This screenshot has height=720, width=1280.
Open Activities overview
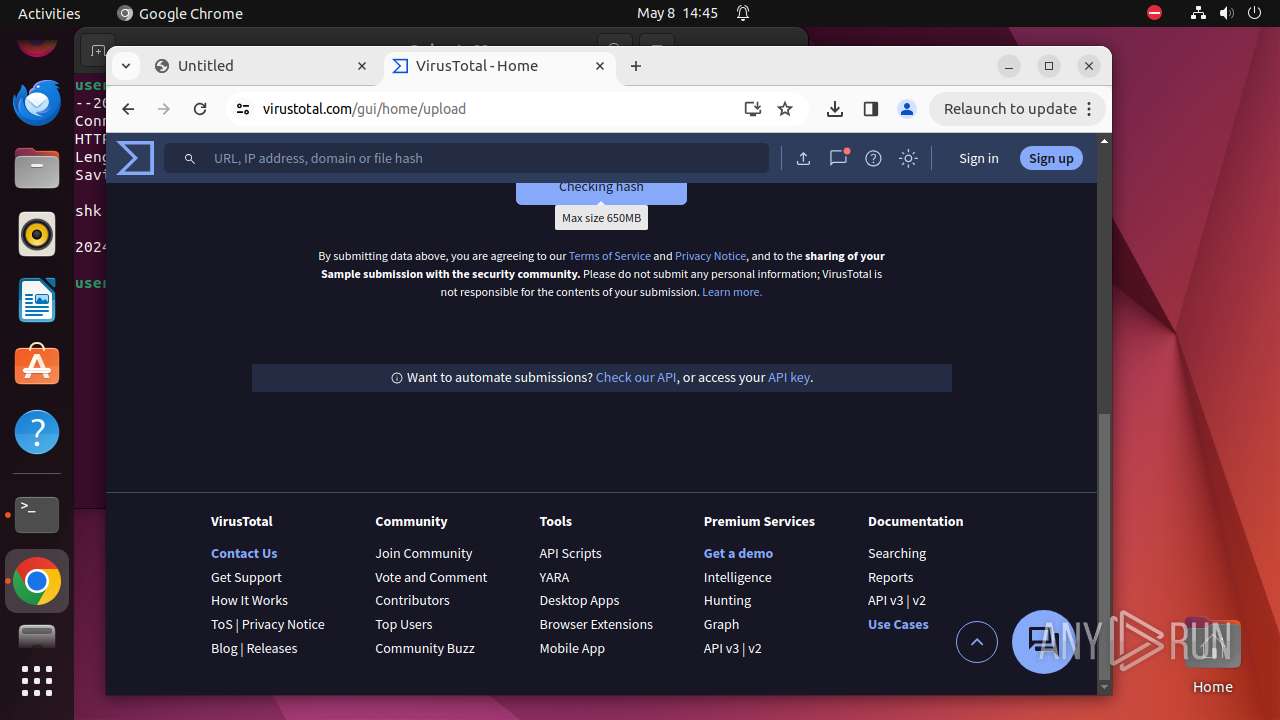(x=49, y=13)
